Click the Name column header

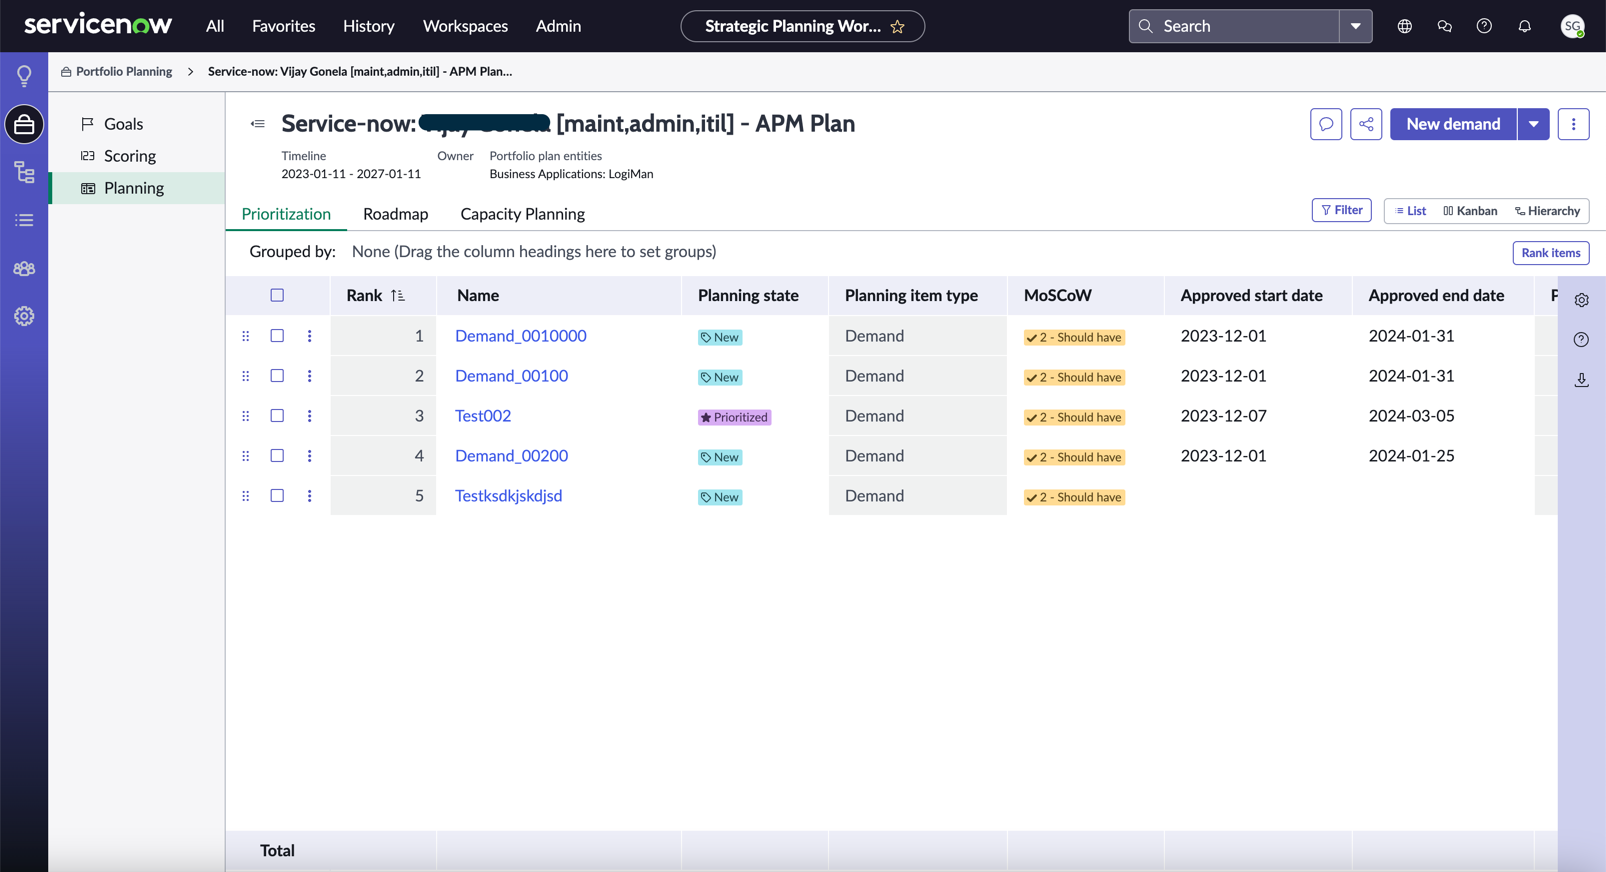(478, 295)
